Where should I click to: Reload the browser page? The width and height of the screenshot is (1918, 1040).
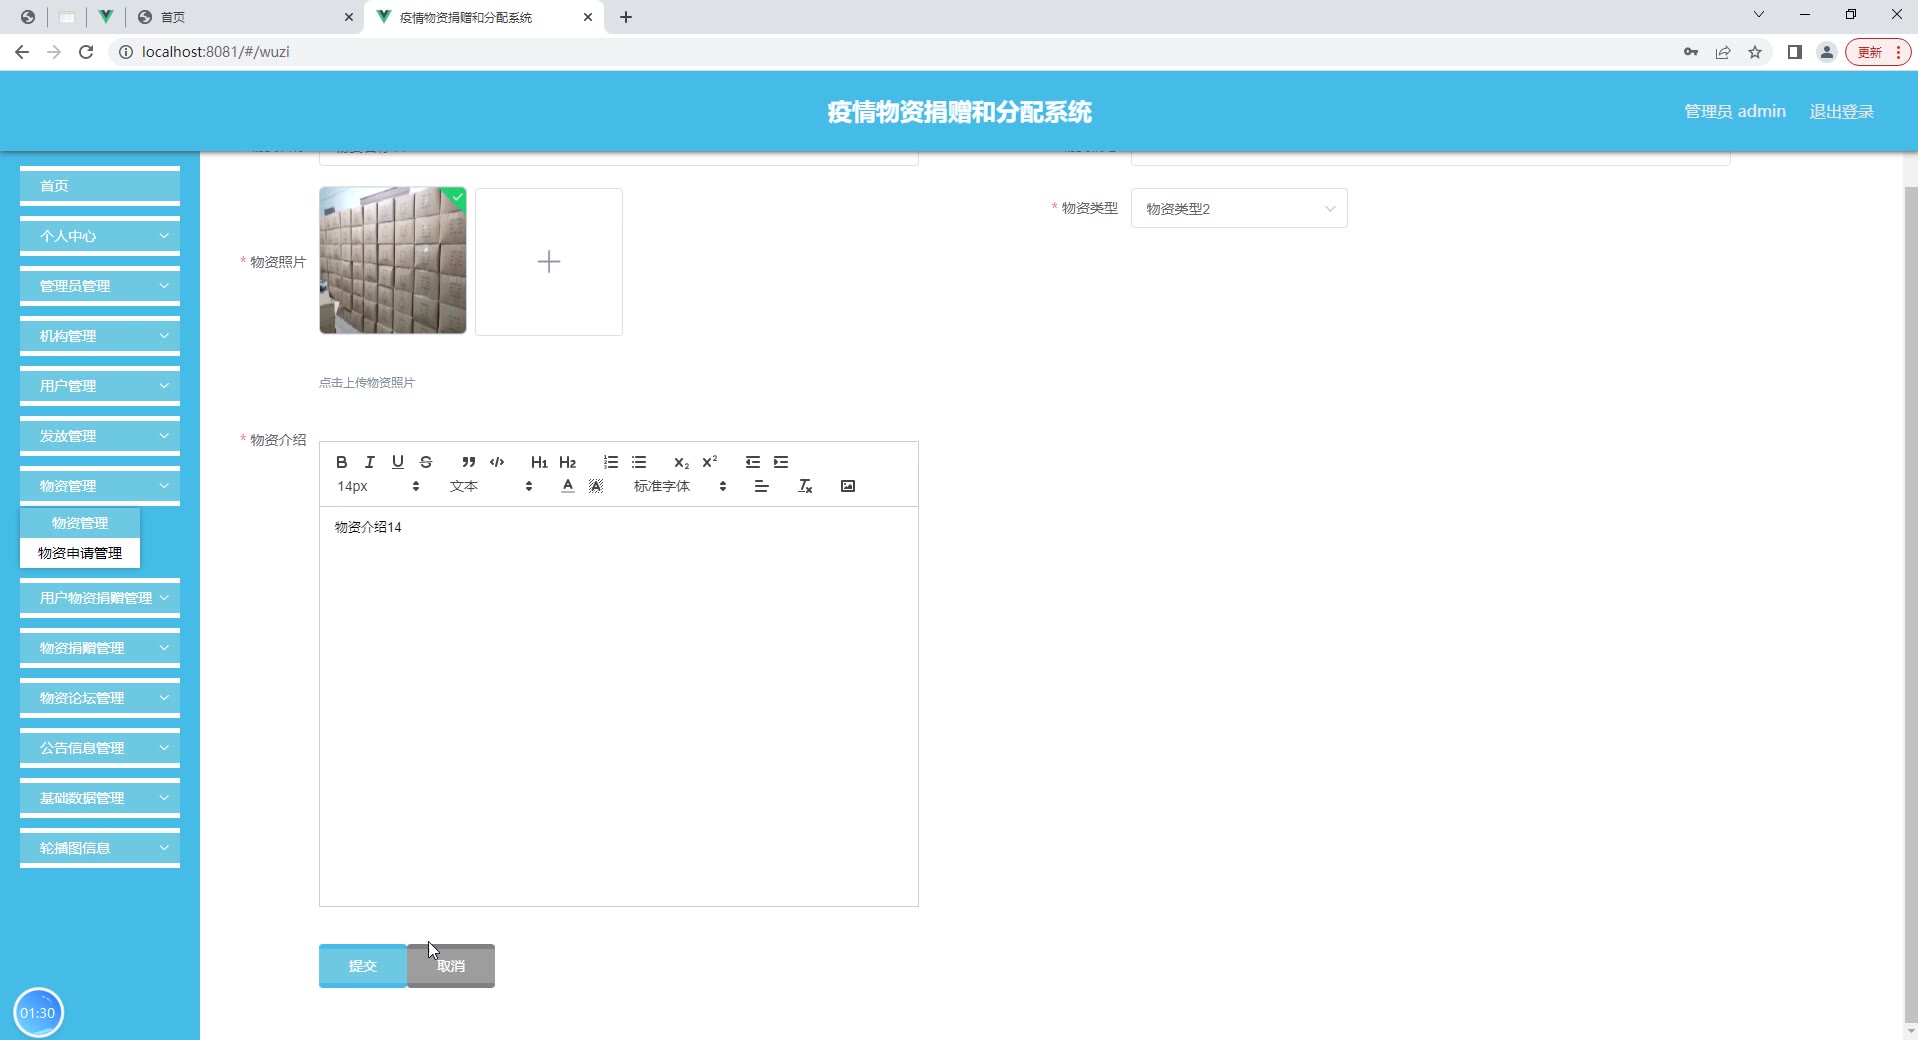pos(86,52)
